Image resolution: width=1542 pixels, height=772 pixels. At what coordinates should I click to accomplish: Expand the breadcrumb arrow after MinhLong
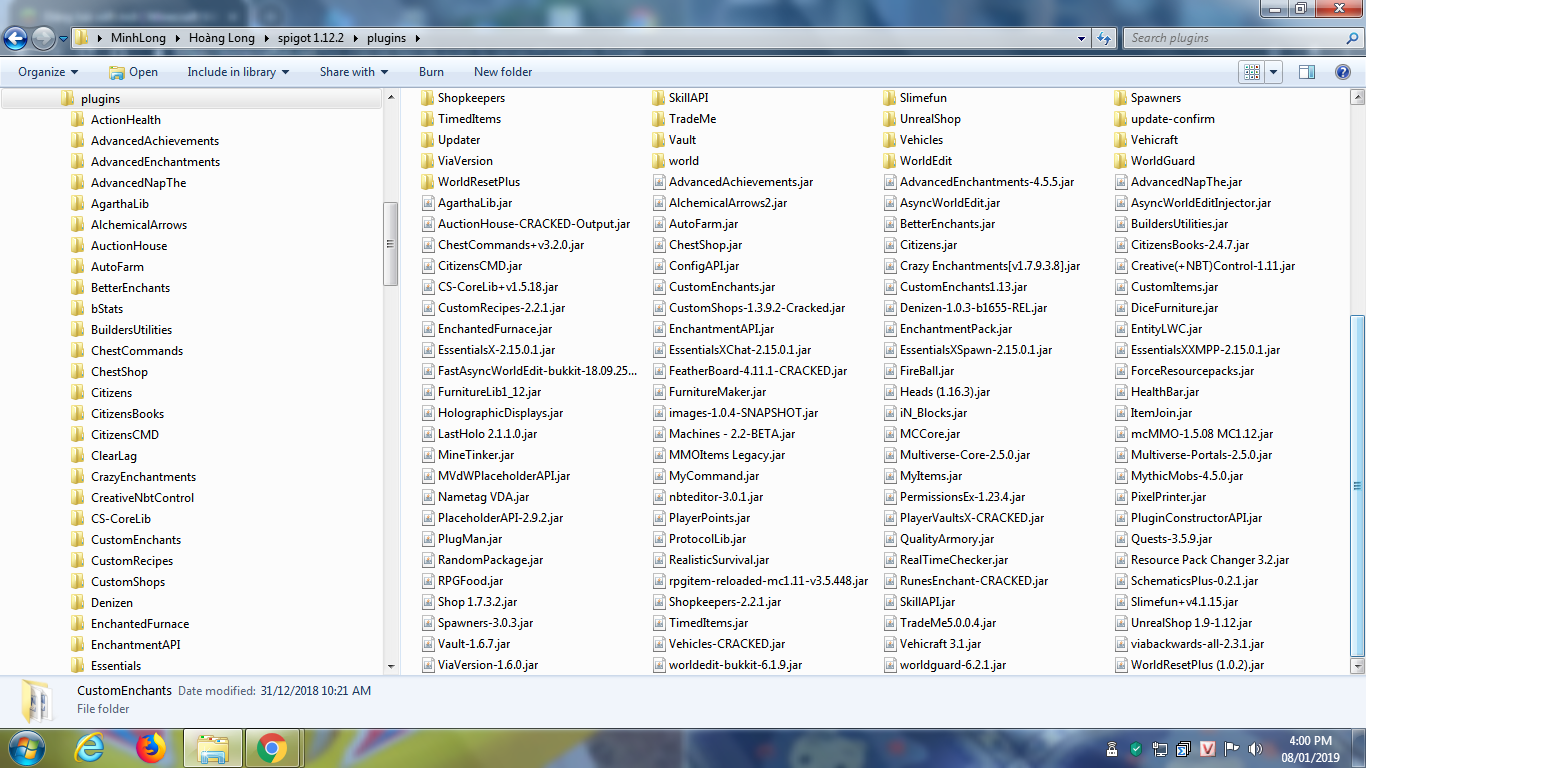click(x=179, y=38)
